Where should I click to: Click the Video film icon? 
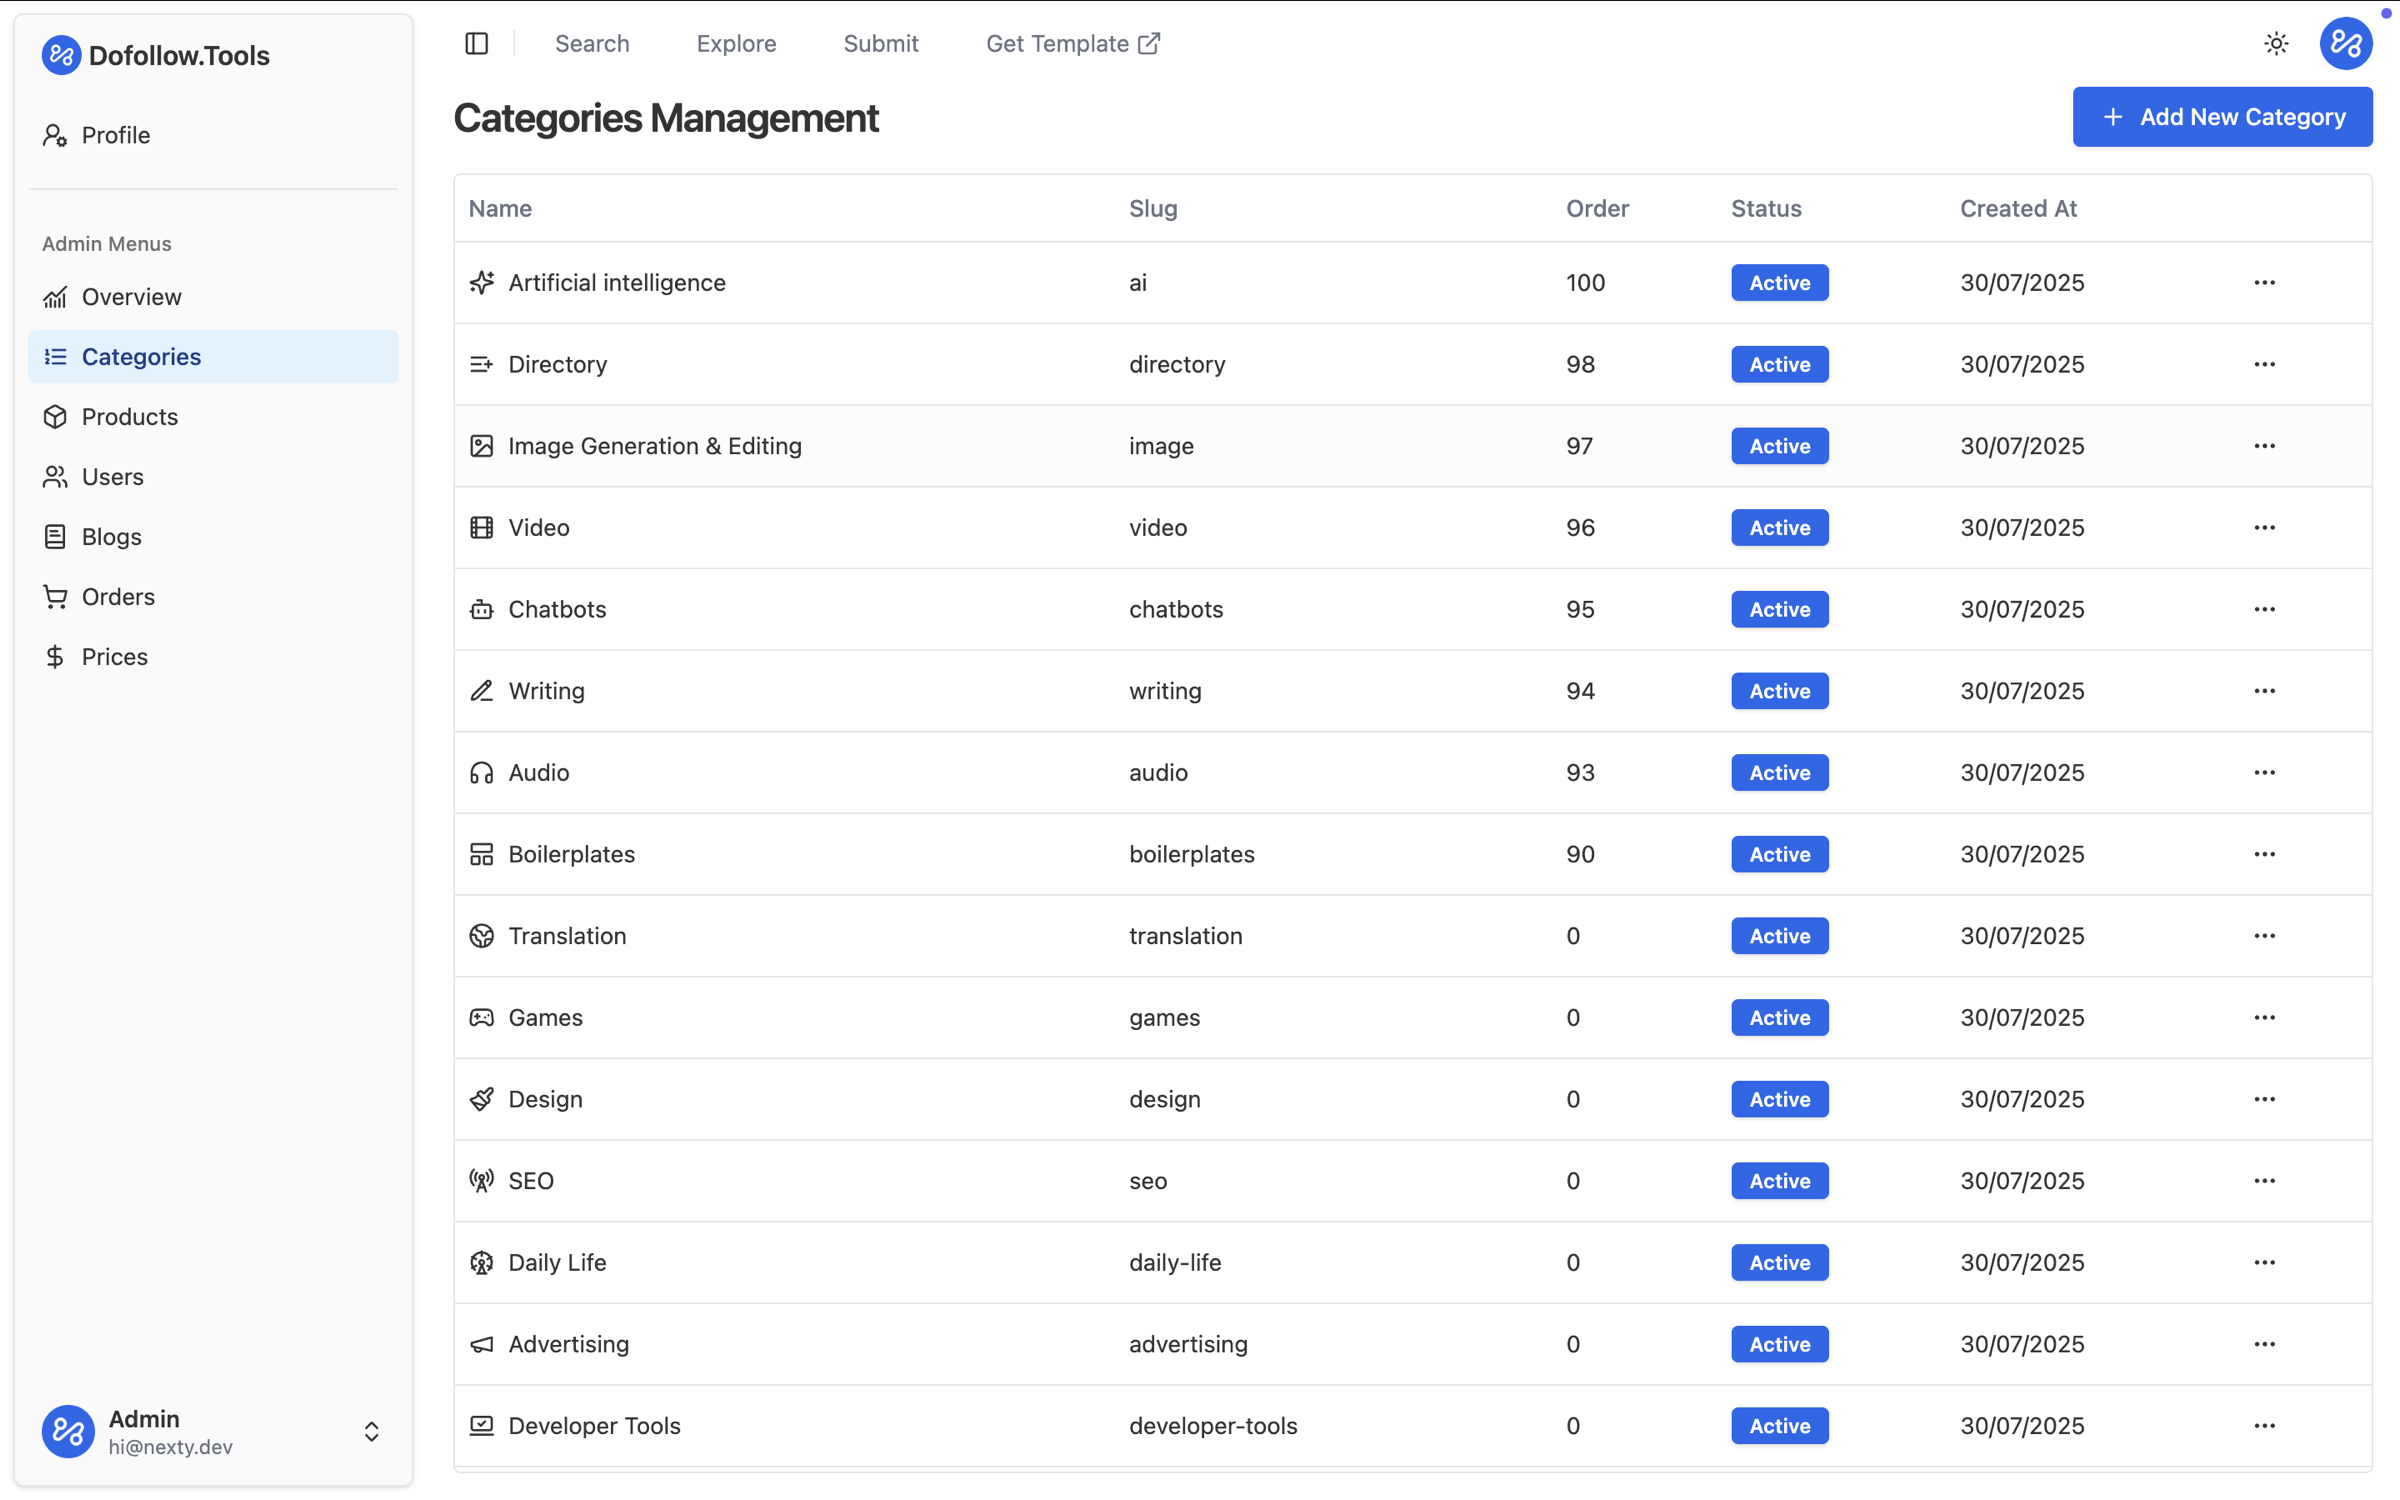click(x=482, y=528)
